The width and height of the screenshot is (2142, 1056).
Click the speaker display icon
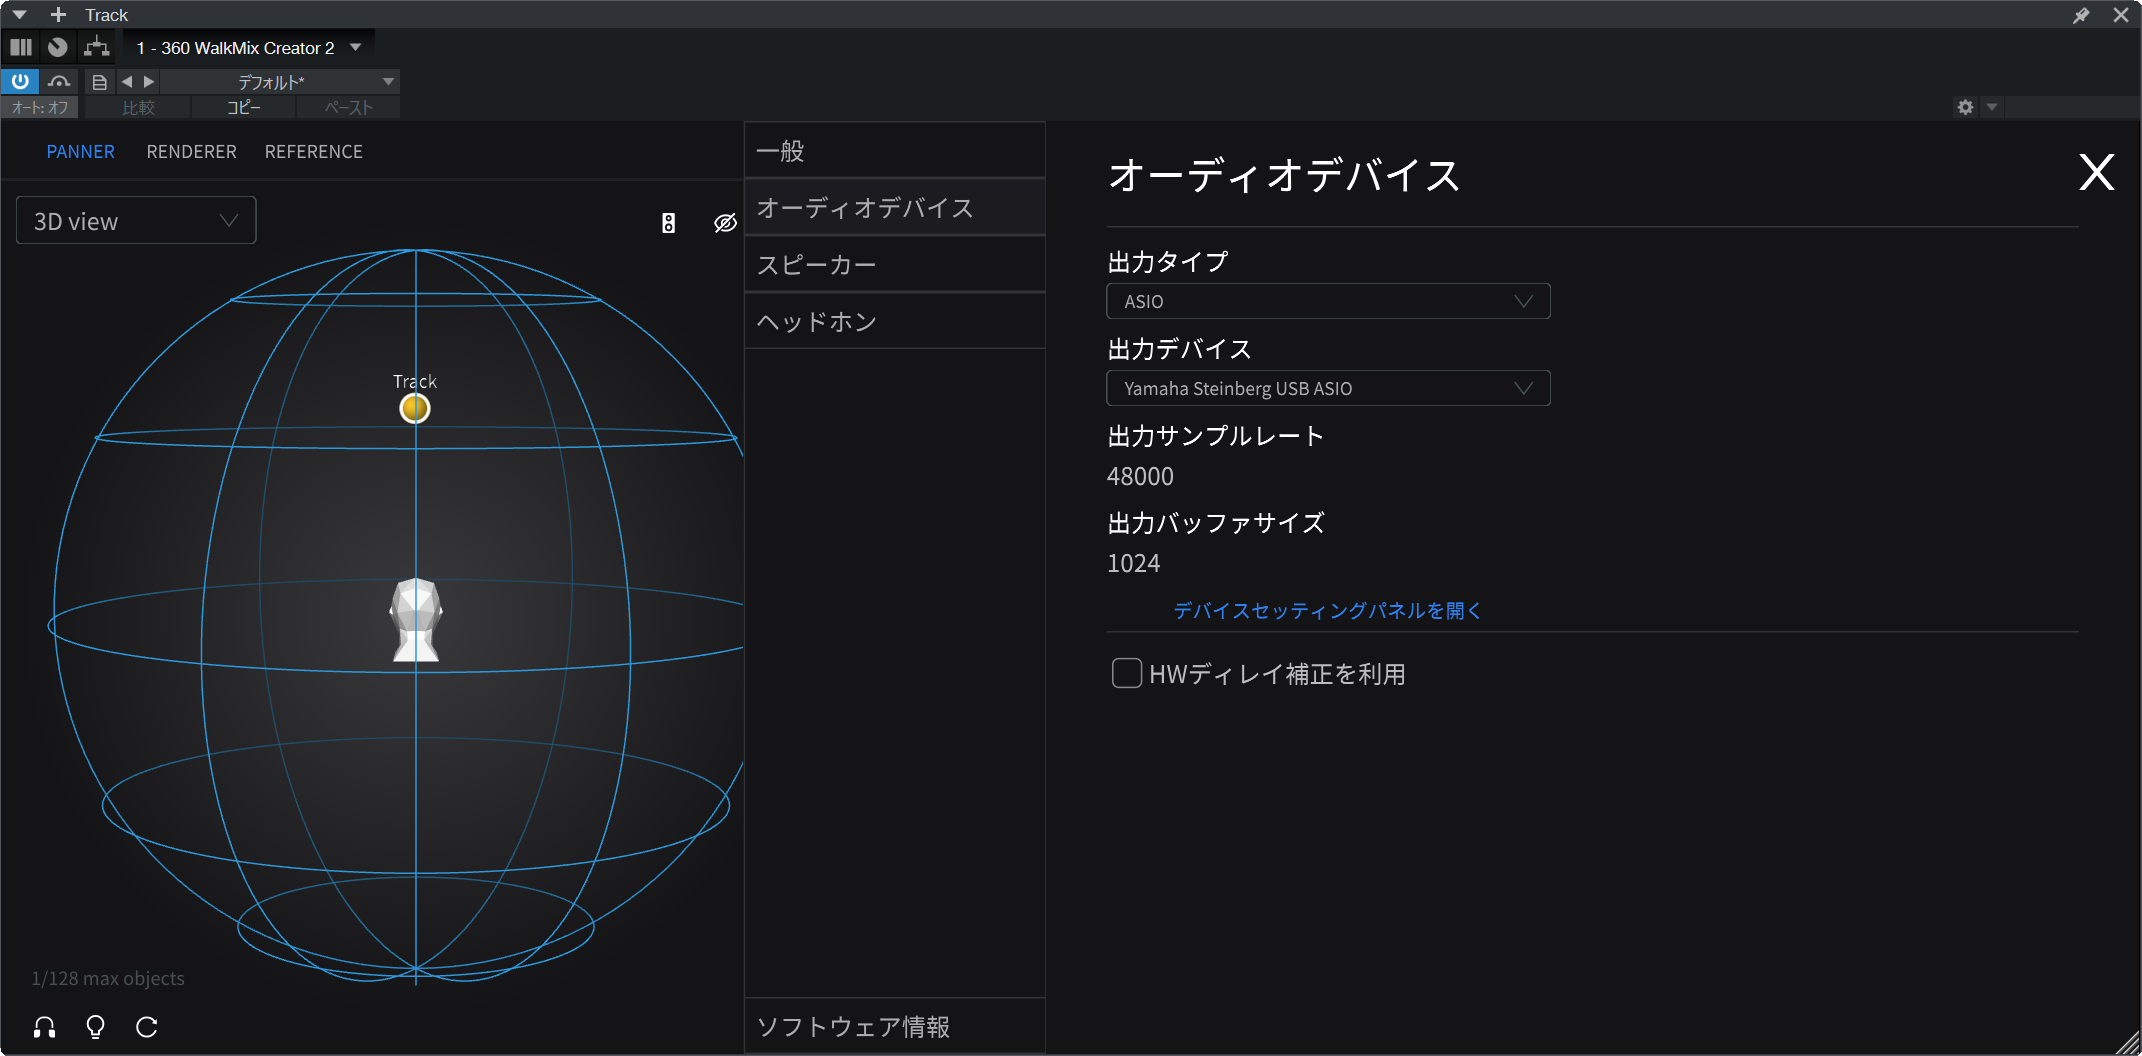[668, 223]
